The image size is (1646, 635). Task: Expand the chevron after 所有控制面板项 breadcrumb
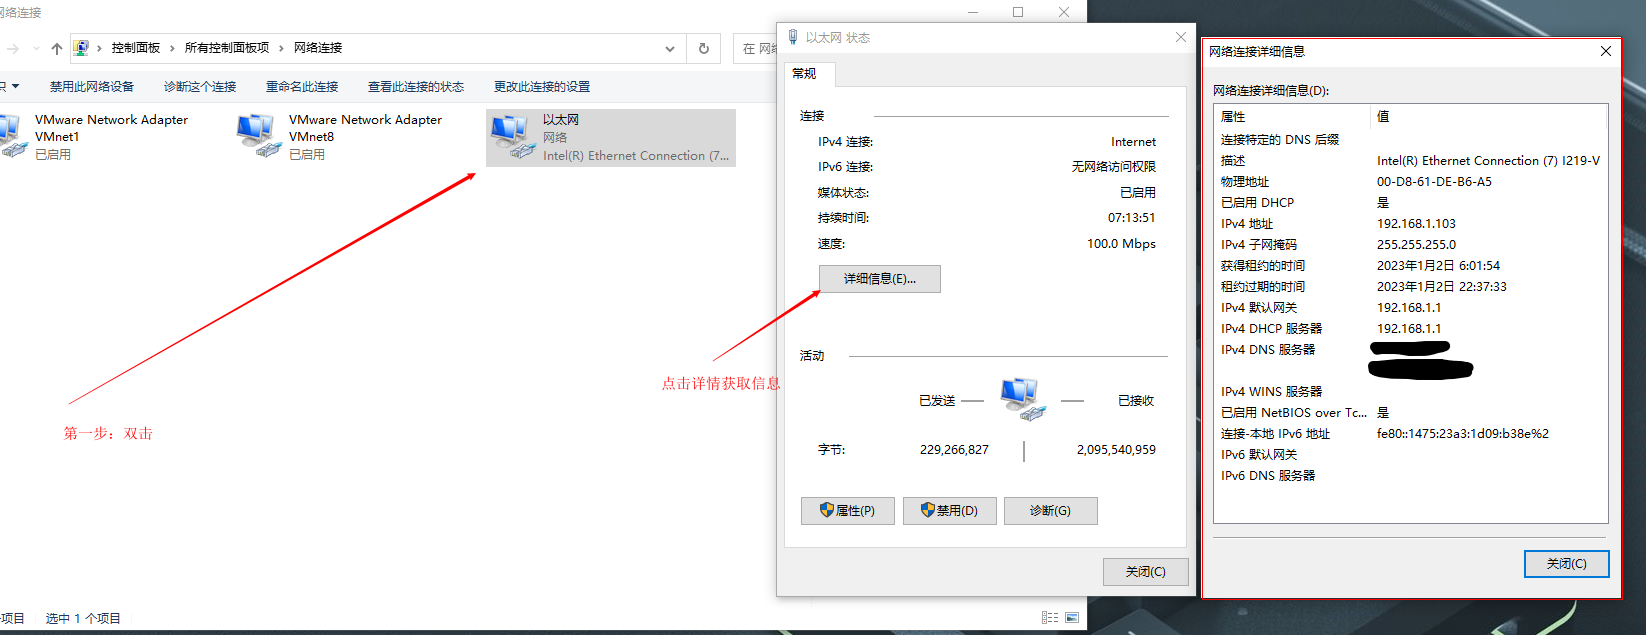point(281,48)
